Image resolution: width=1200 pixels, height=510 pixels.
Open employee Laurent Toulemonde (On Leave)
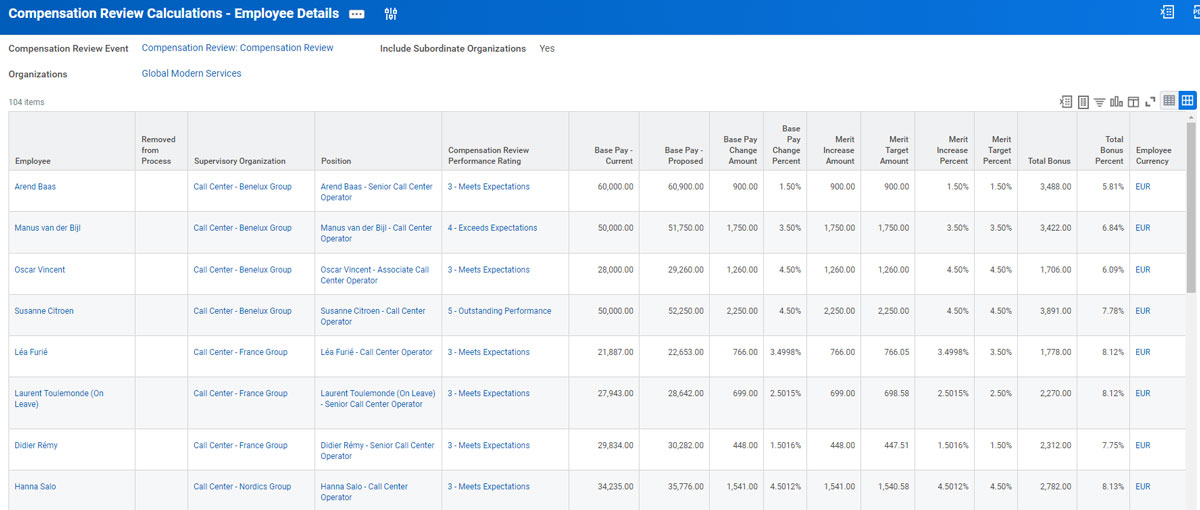[x=59, y=399]
